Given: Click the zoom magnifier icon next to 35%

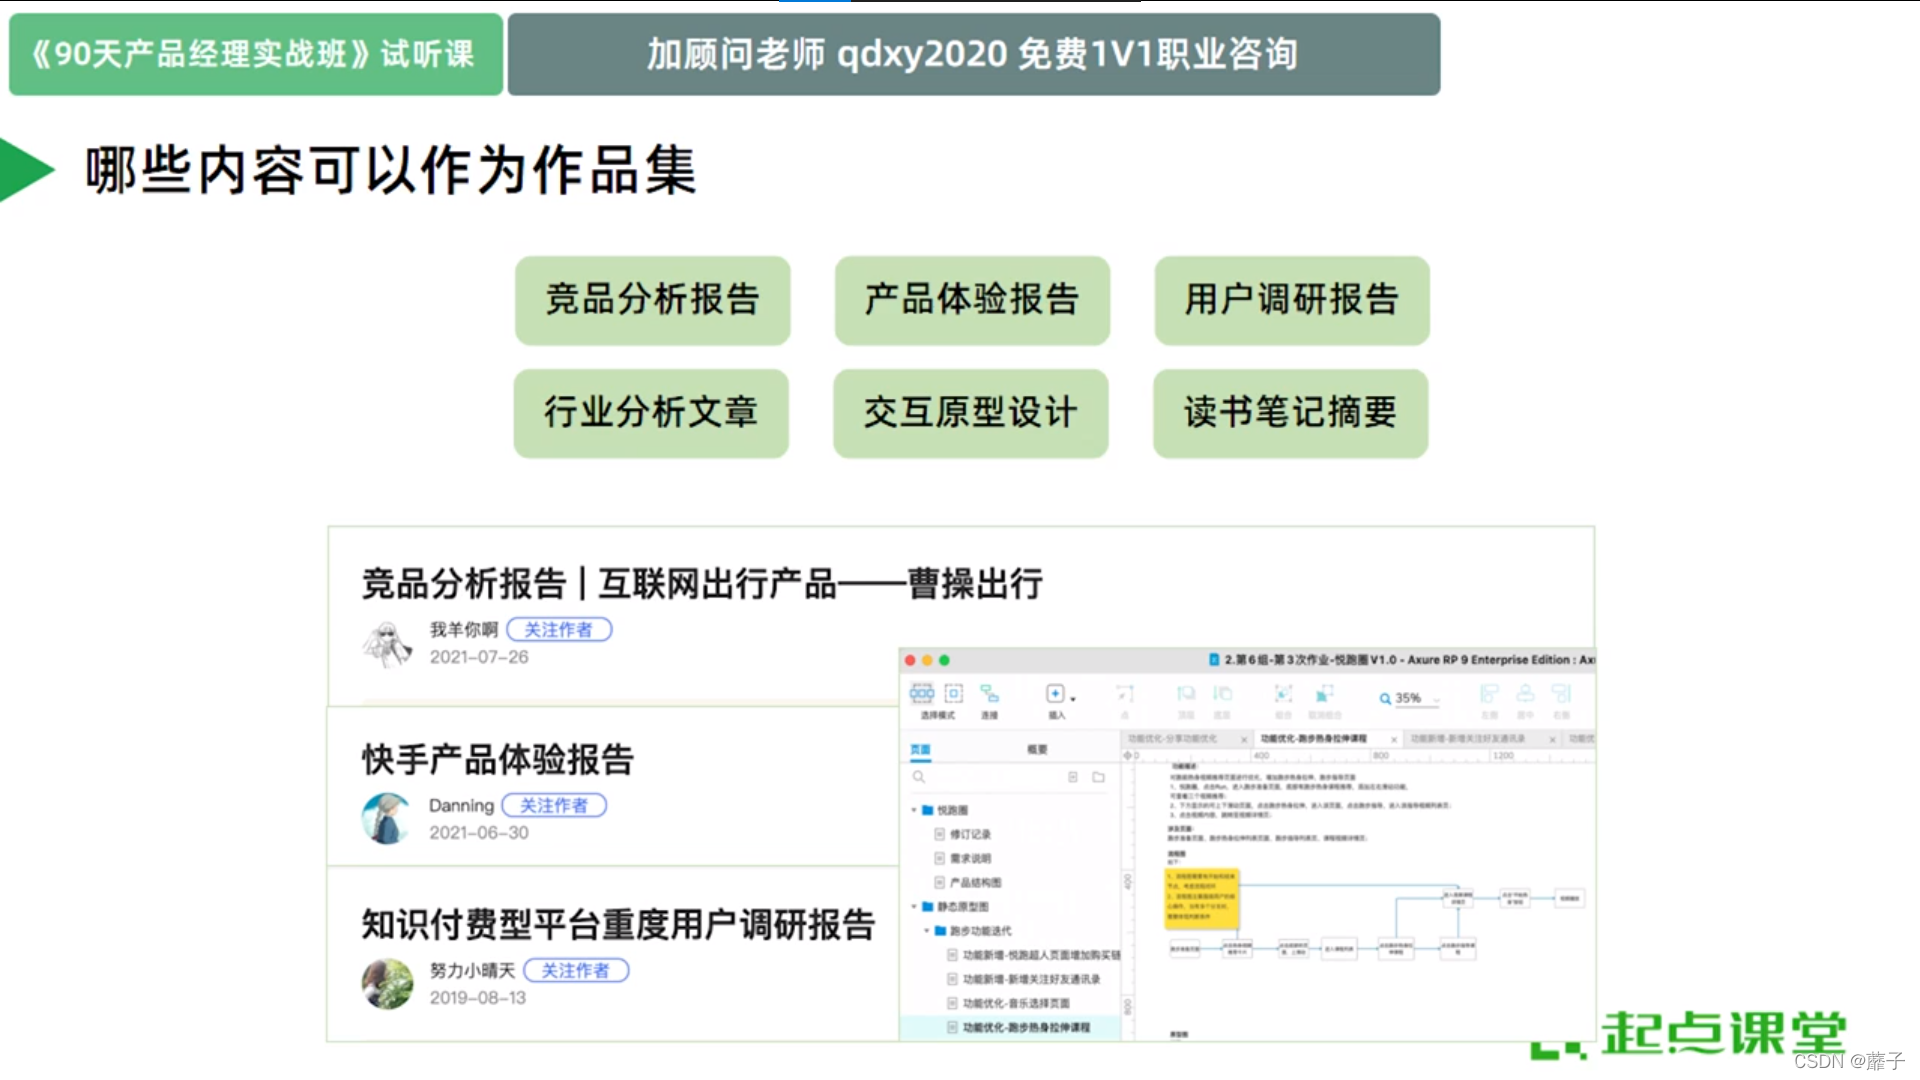Looking at the screenshot, I should point(1385,699).
